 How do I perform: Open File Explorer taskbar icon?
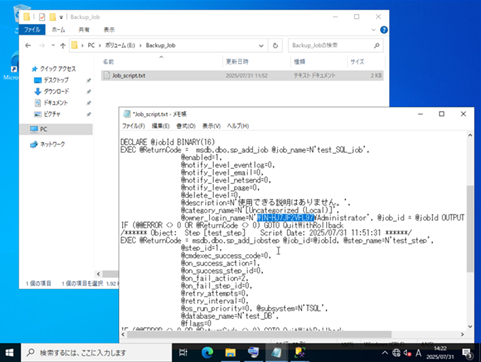pos(230,352)
